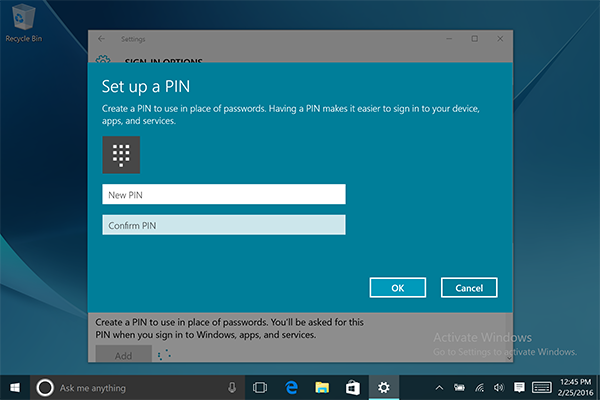Open File Explorer from taskbar
Screen dimensions: 600x400
(322, 388)
